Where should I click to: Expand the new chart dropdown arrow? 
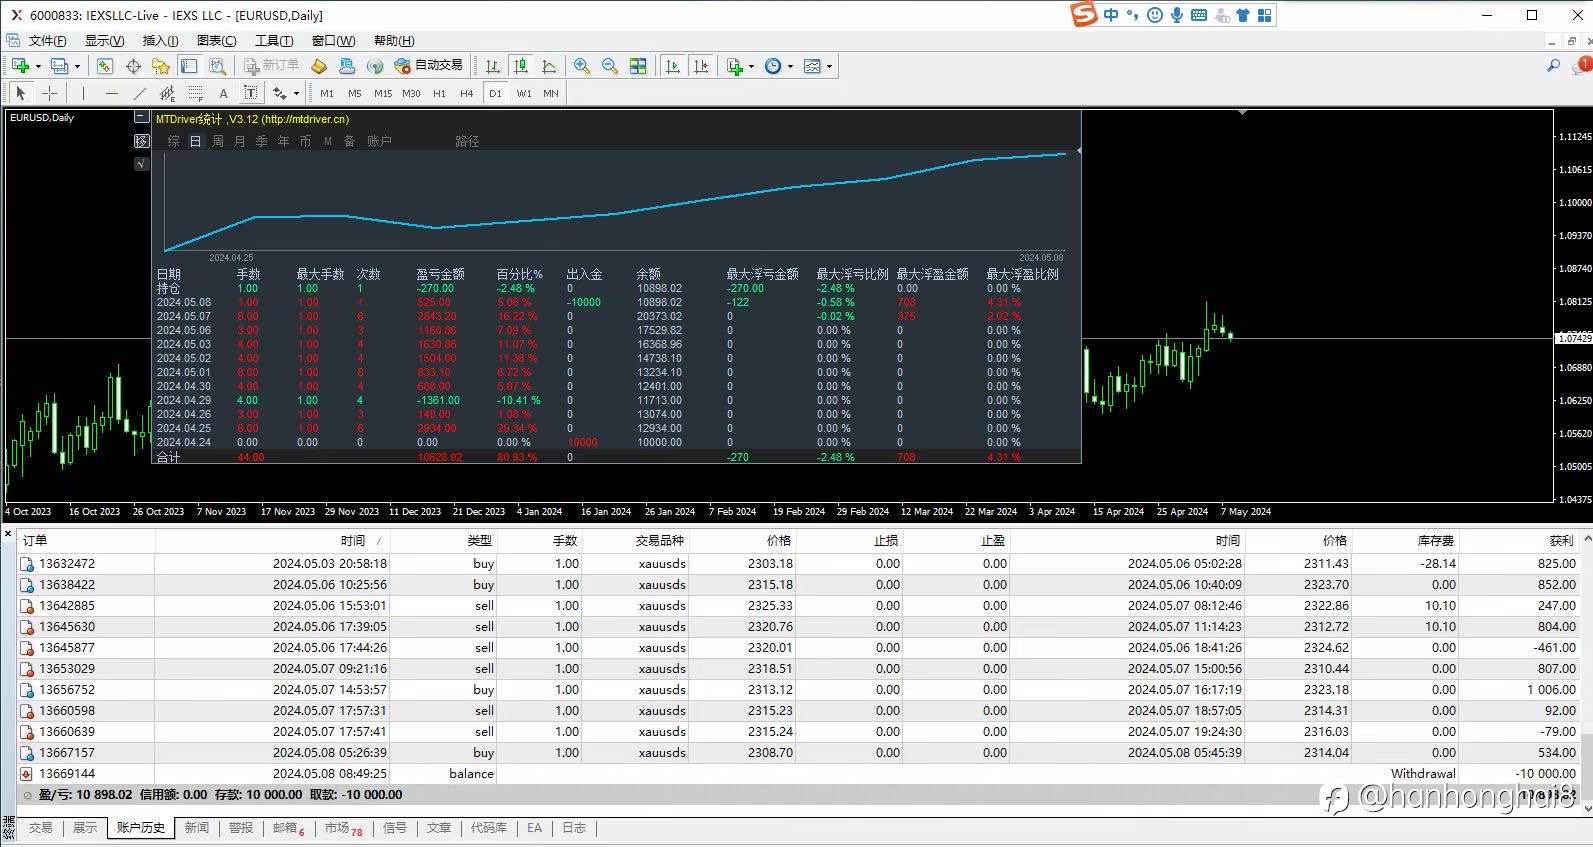38,66
